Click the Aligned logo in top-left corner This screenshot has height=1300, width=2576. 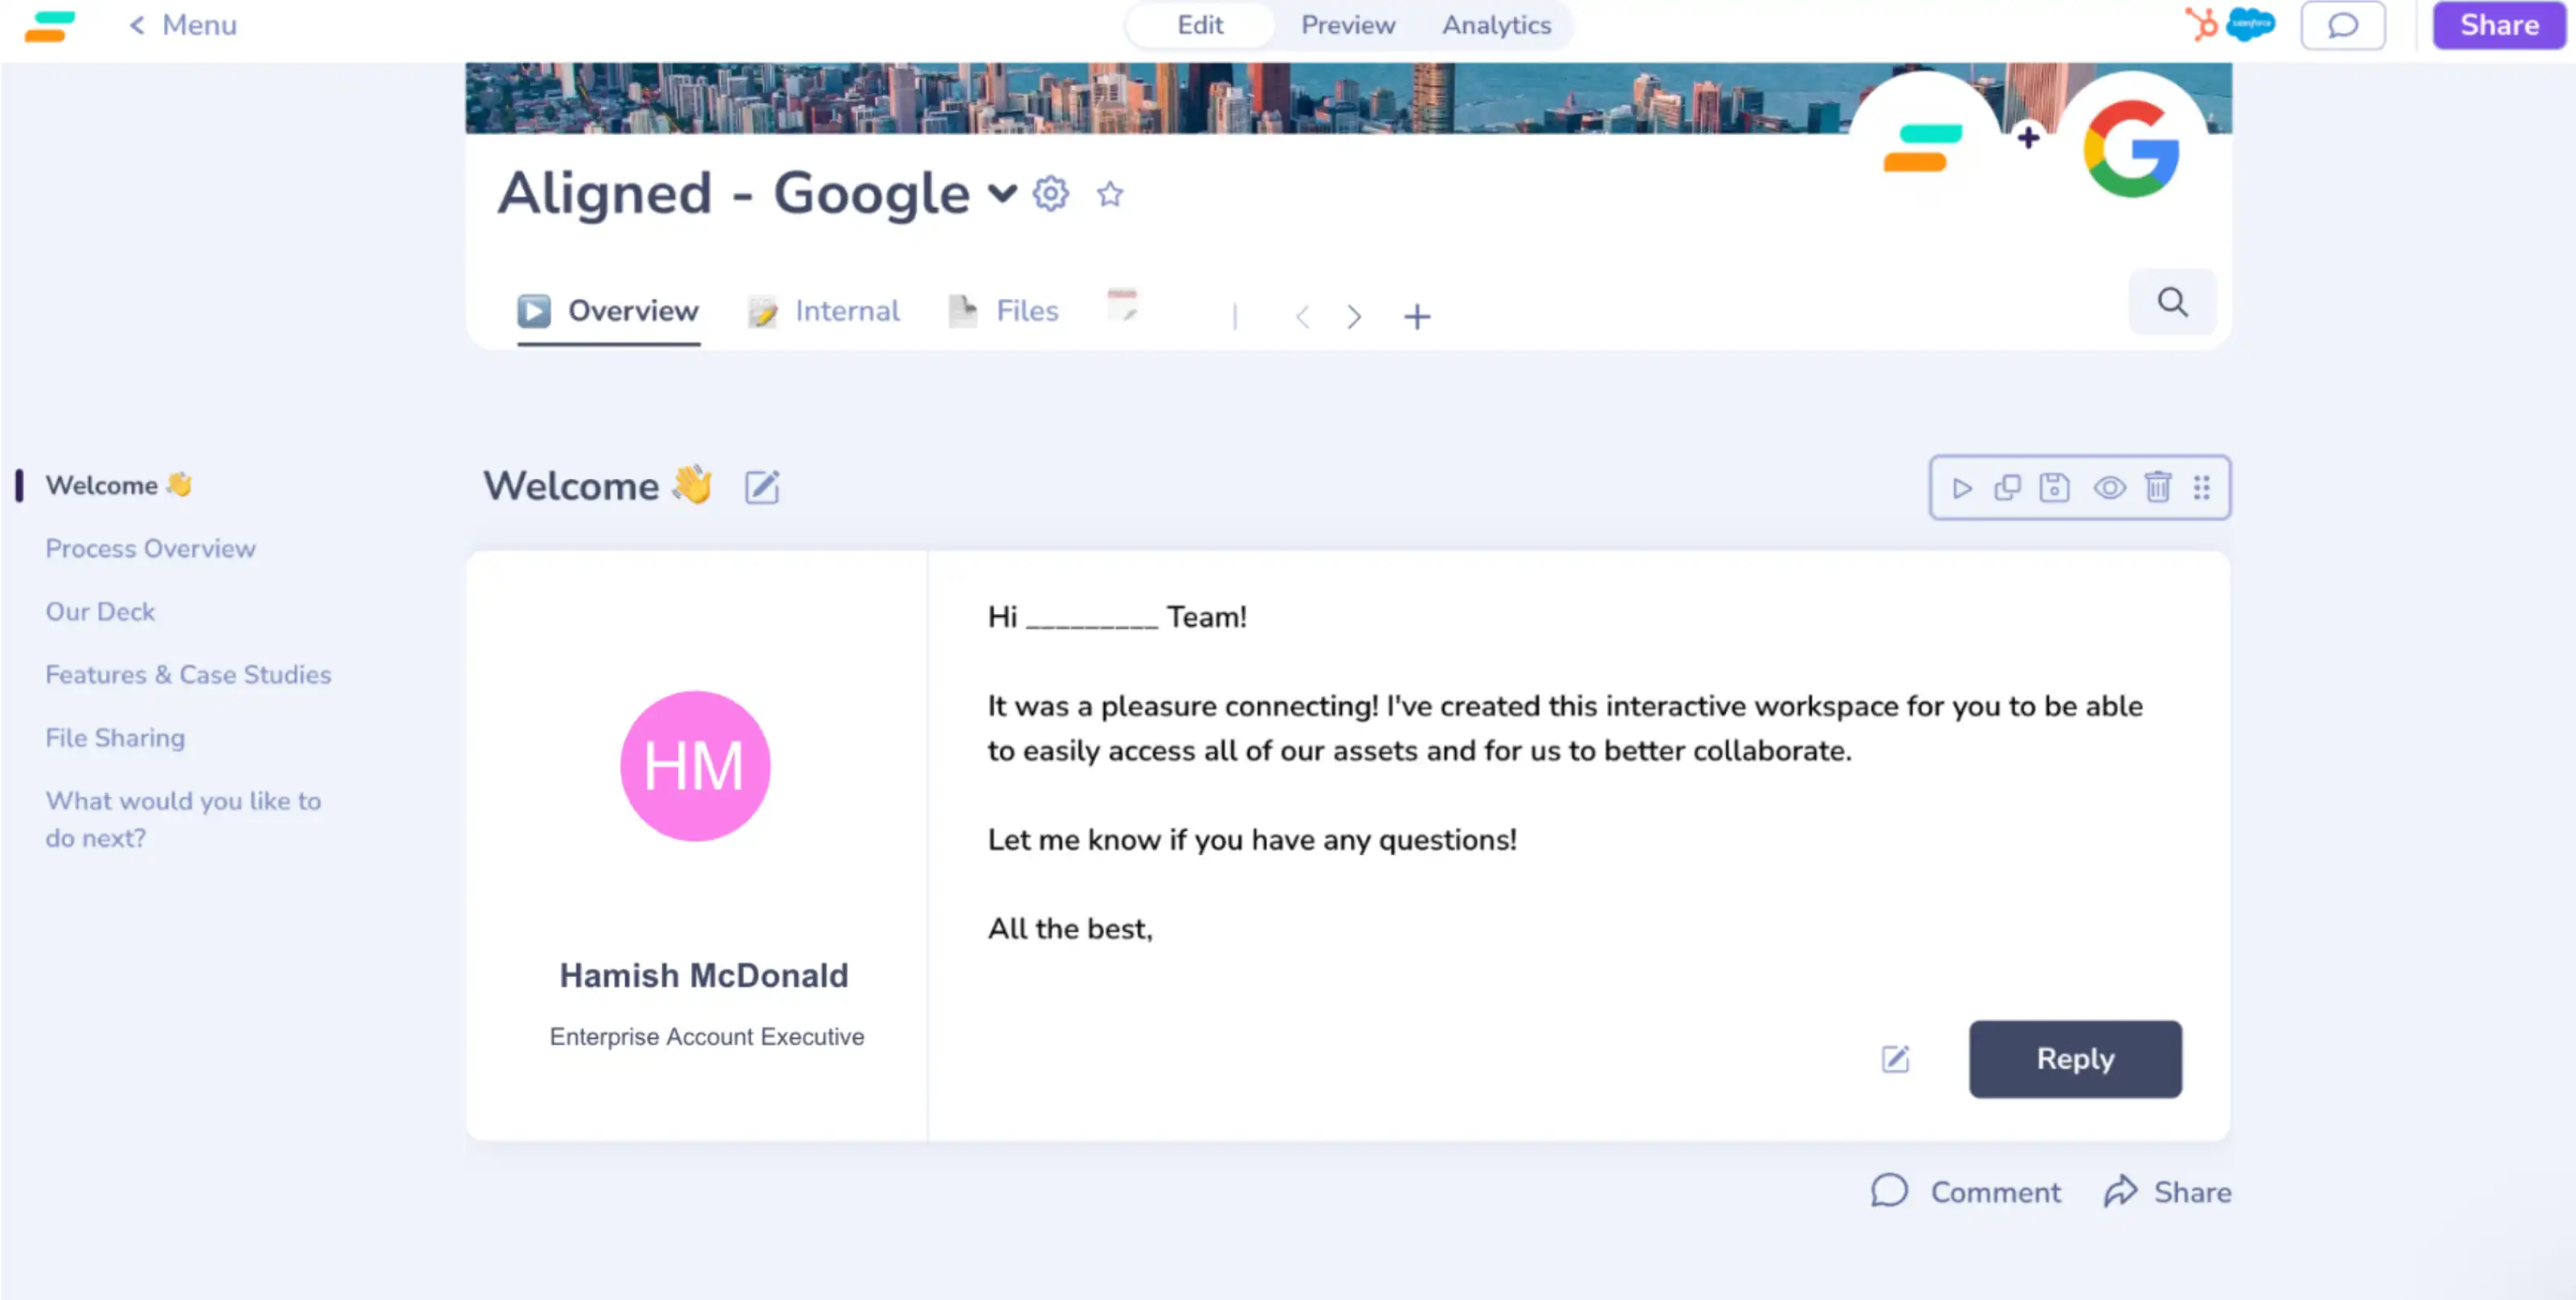(x=50, y=26)
